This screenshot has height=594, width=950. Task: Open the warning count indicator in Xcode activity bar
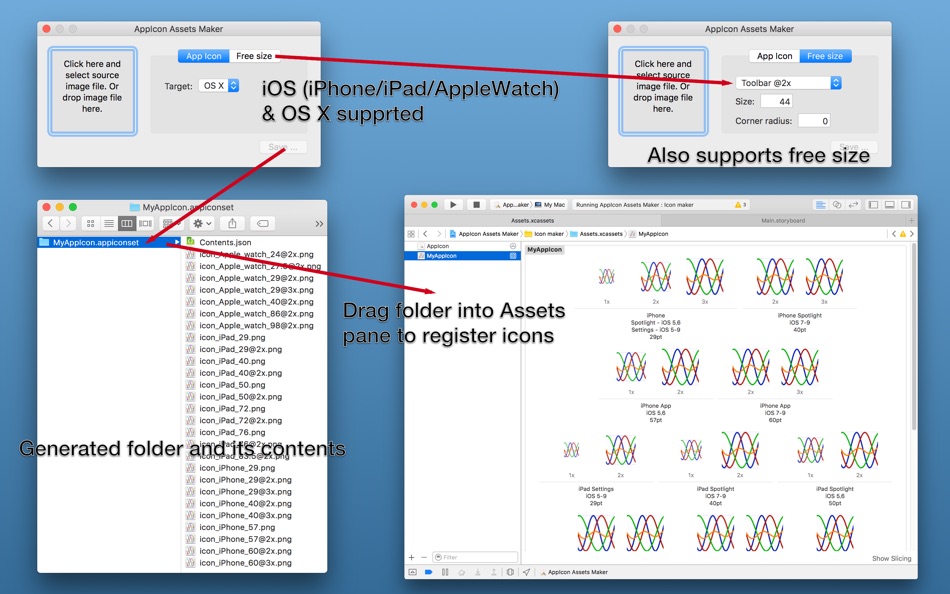740,205
